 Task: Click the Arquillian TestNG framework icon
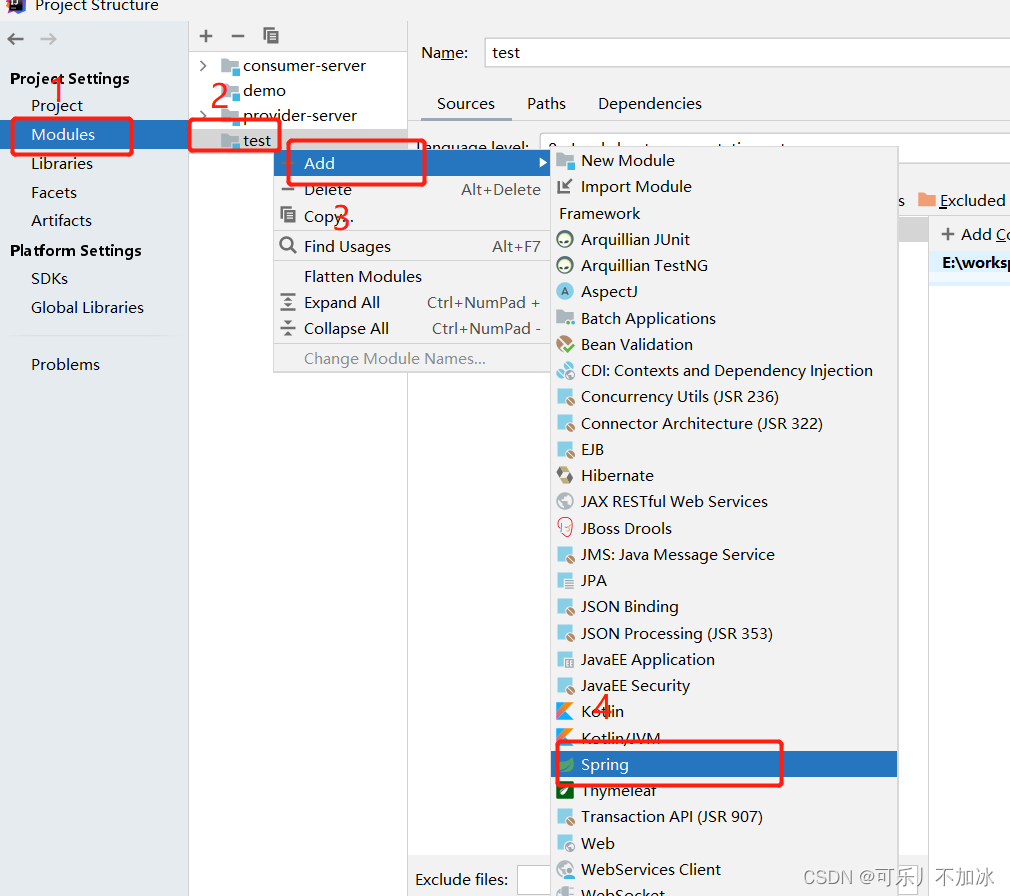pyautogui.click(x=565, y=265)
